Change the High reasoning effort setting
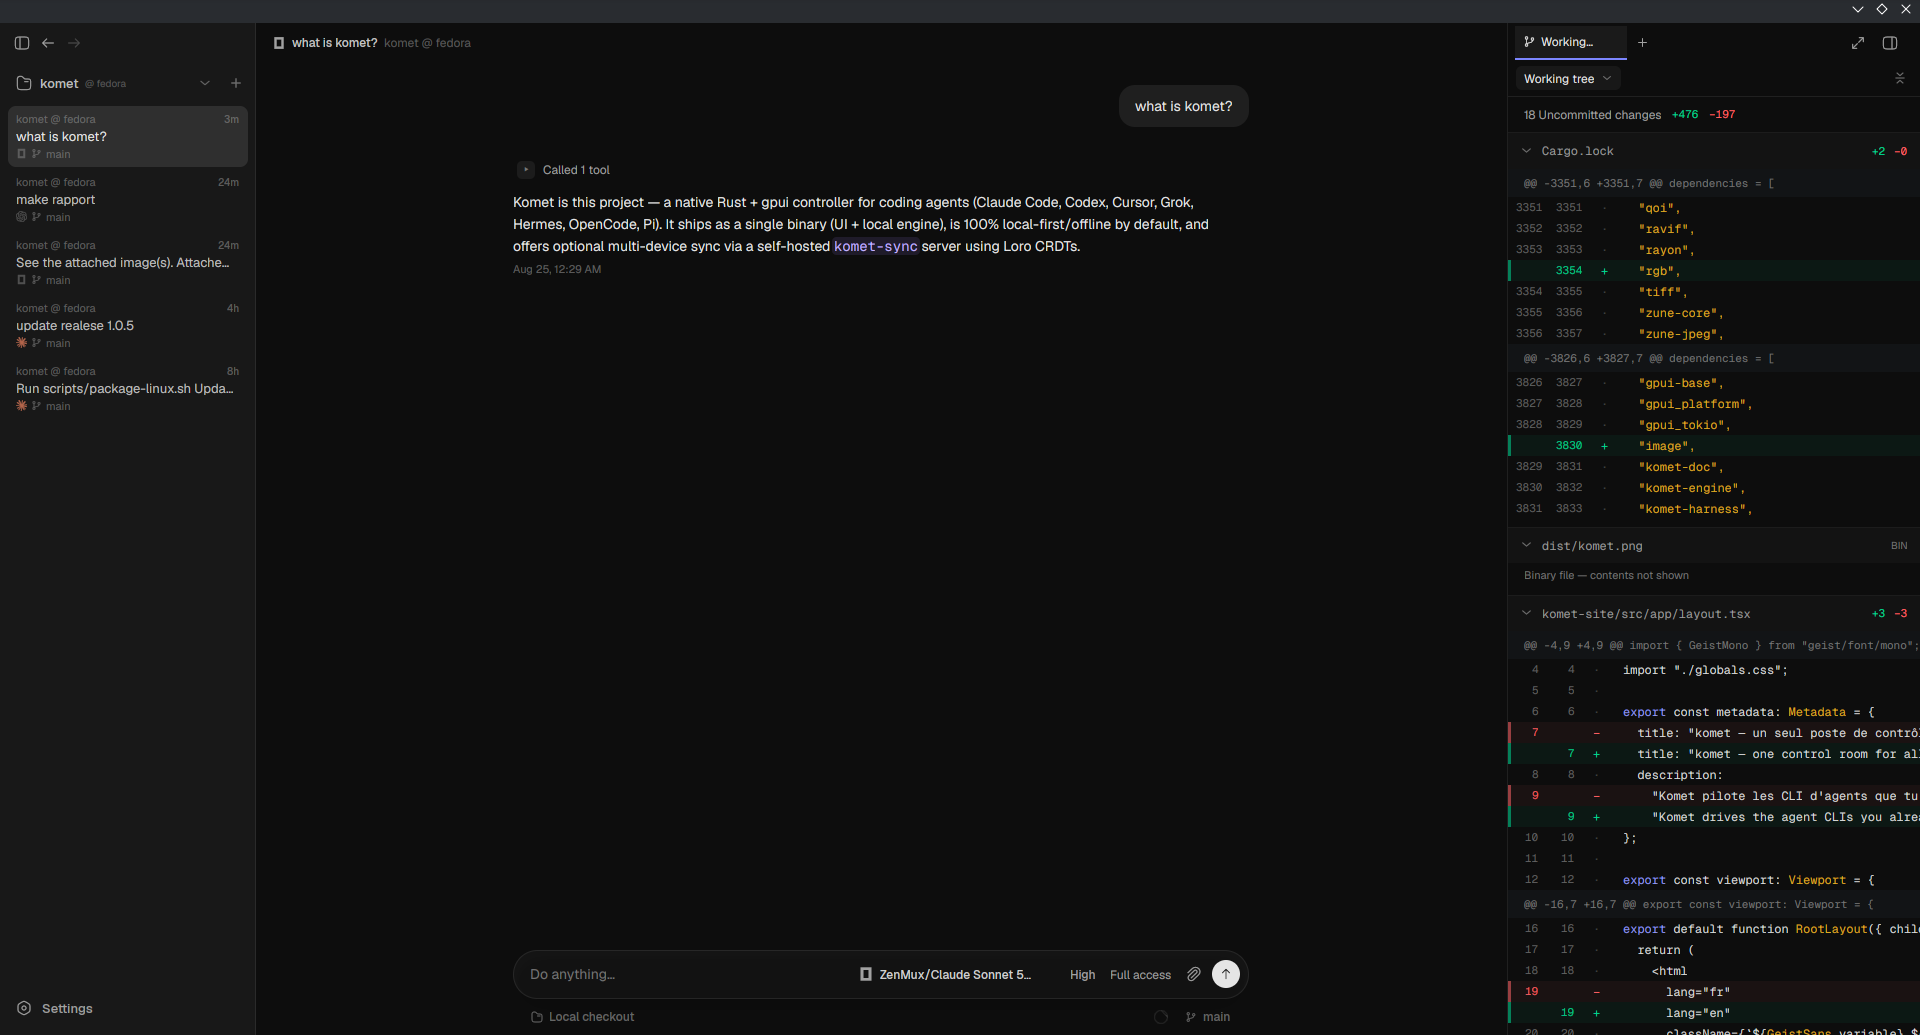The width and height of the screenshot is (1920, 1035). (1082, 974)
